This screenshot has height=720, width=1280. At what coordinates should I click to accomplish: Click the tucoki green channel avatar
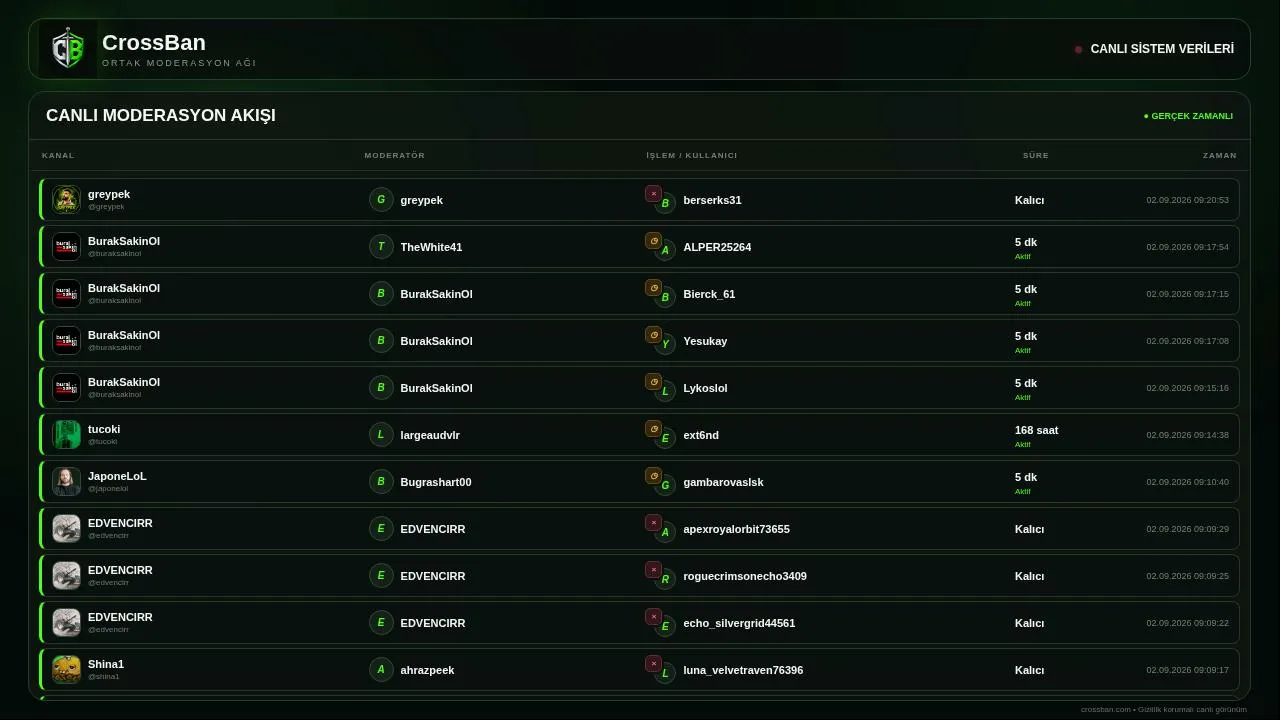(66, 434)
